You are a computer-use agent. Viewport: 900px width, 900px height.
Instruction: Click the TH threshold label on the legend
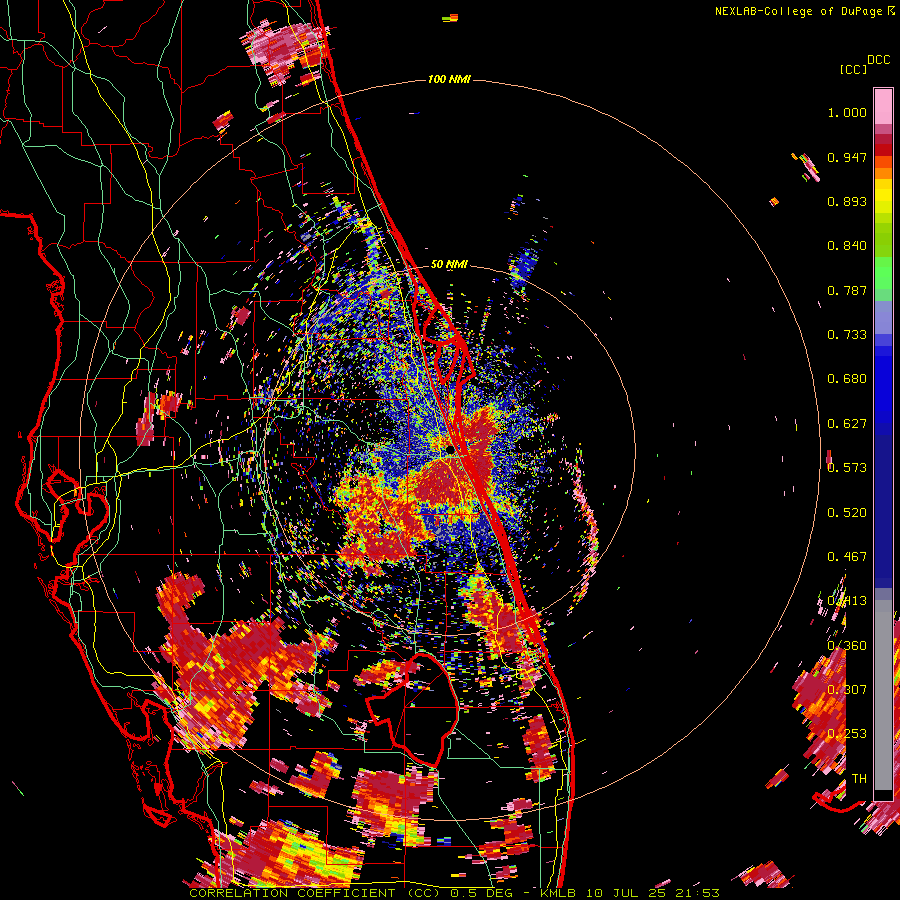(x=859, y=778)
